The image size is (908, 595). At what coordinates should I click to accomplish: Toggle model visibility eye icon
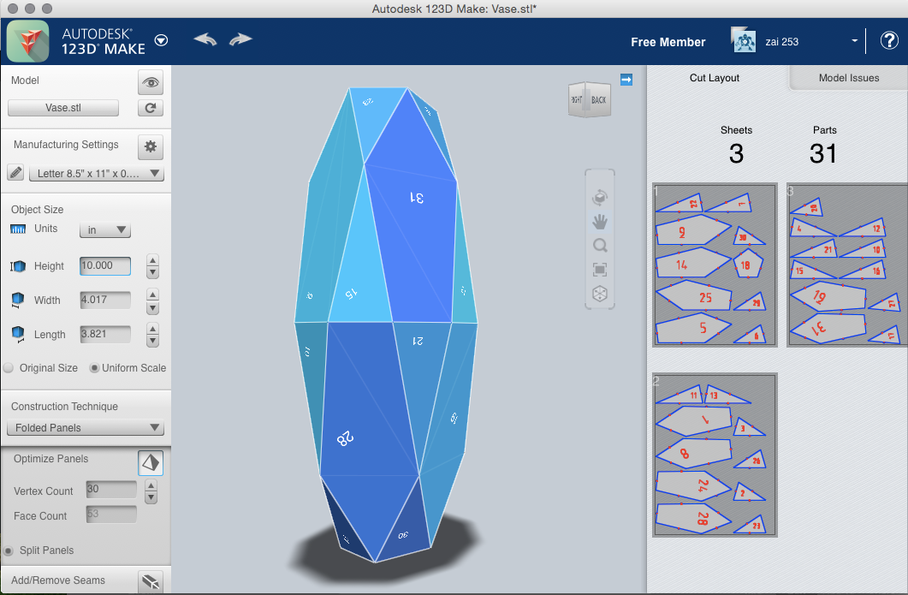tap(151, 82)
